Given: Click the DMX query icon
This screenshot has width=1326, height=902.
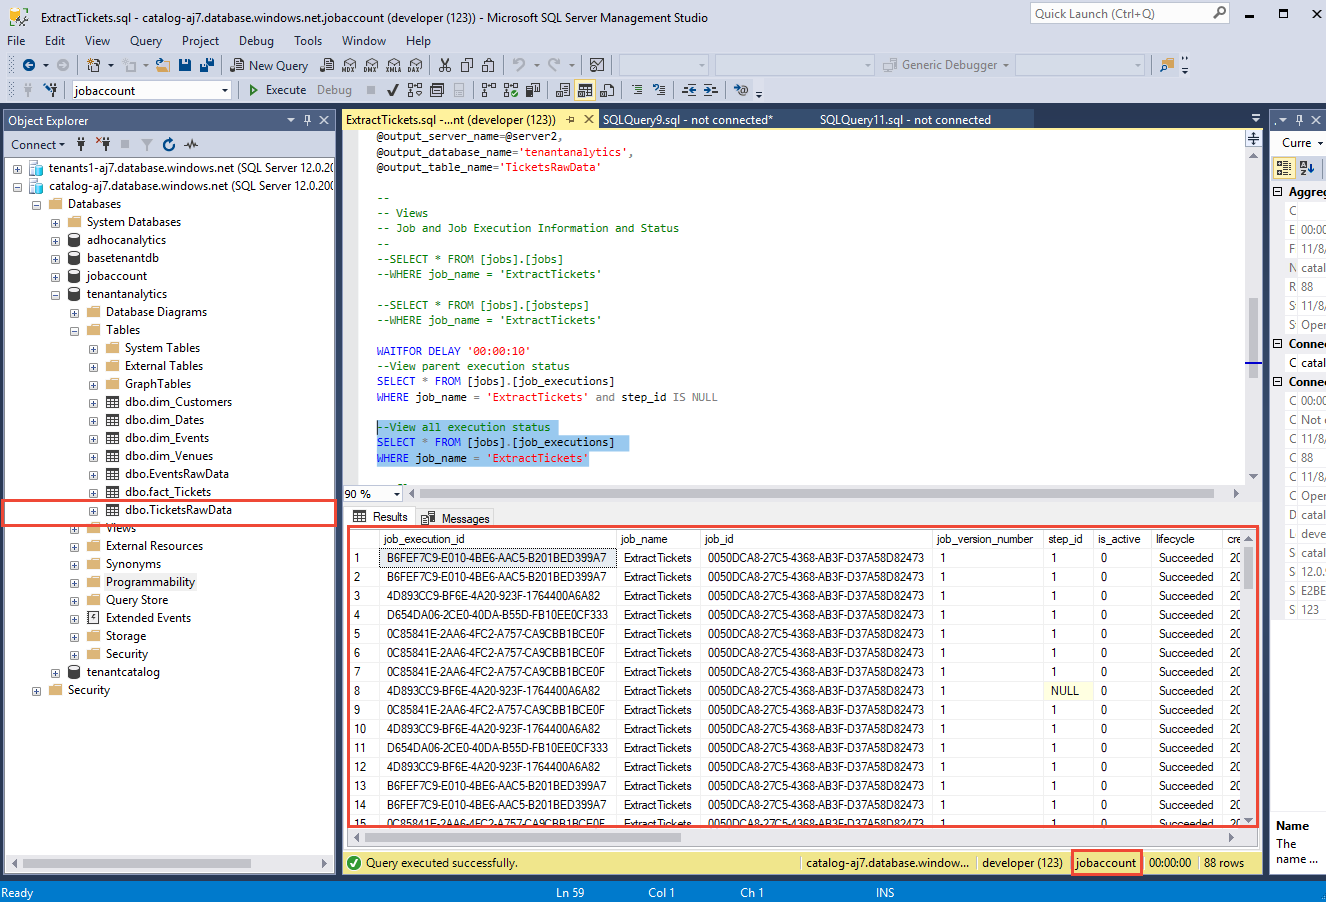Looking at the screenshot, I should [371, 65].
